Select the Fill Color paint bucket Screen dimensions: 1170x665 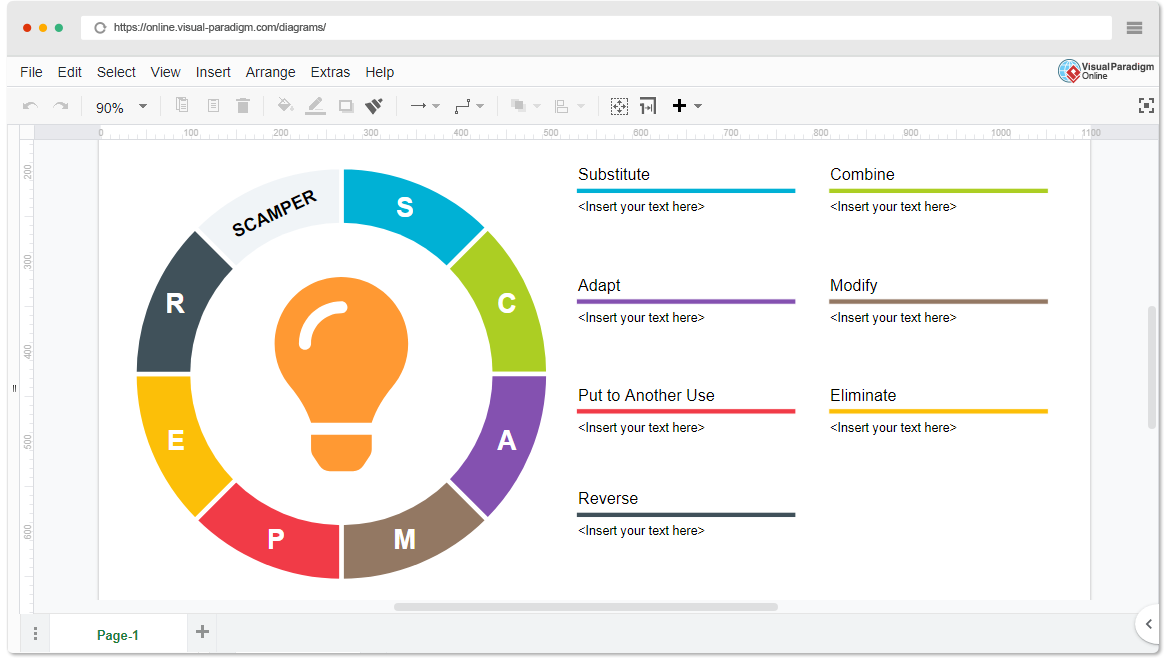pos(285,105)
